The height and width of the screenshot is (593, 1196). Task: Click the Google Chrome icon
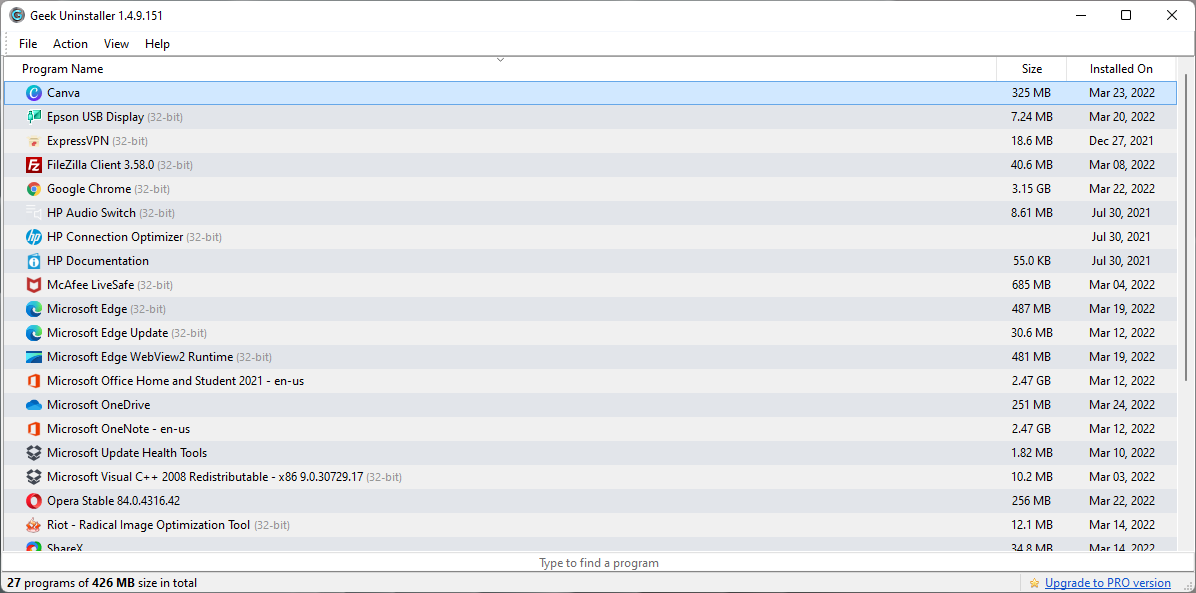pyautogui.click(x=34, y=189)
